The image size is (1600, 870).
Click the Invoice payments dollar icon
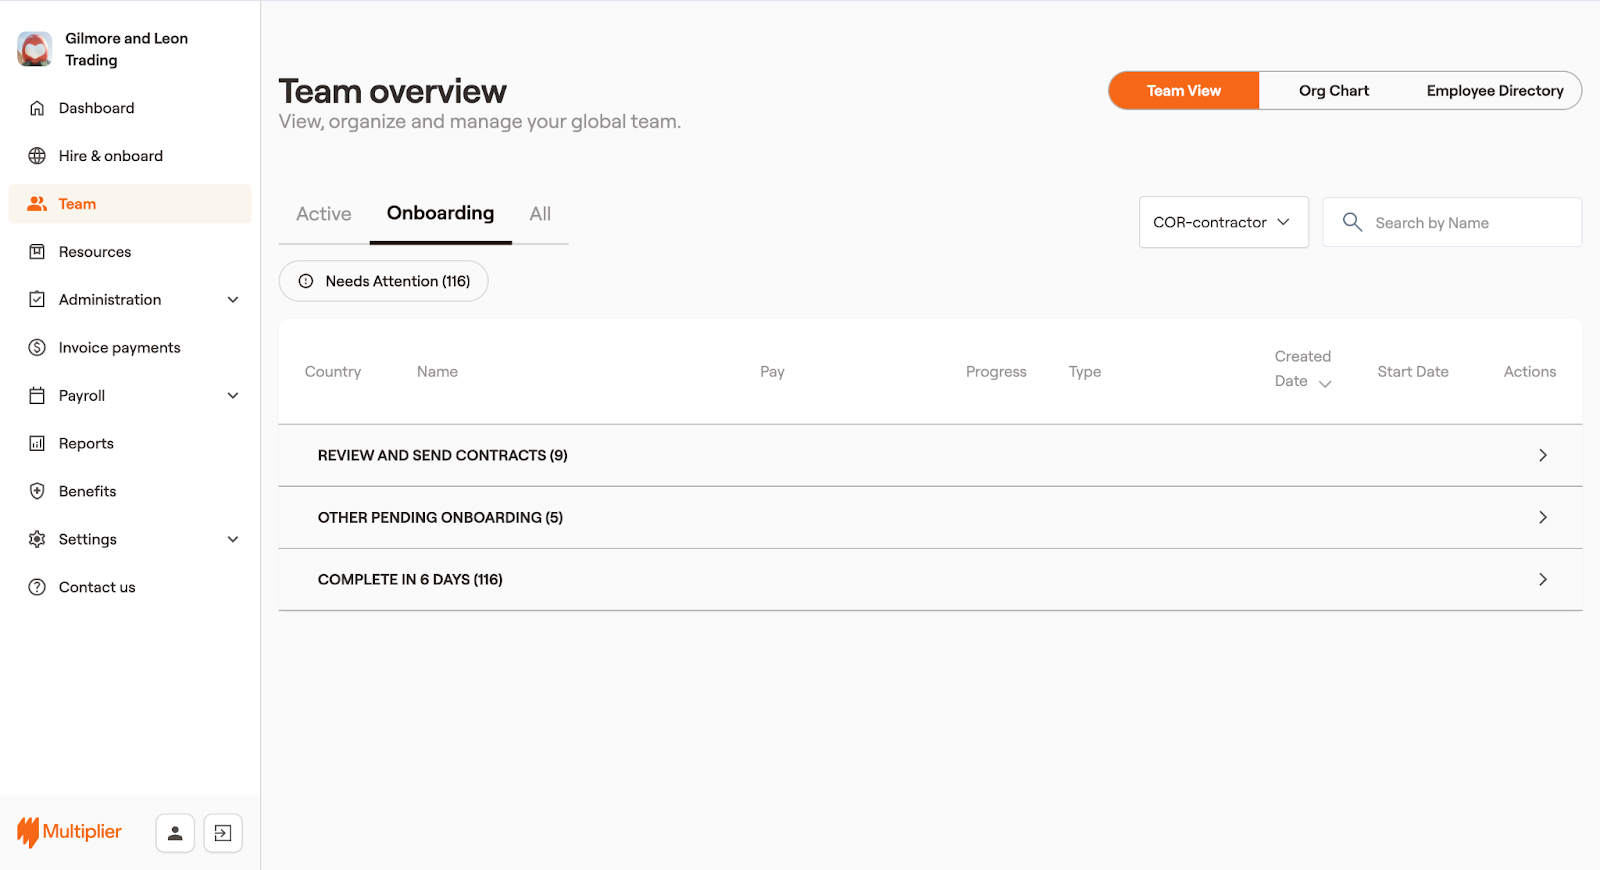pyautogui.click(x=37, y=348)
